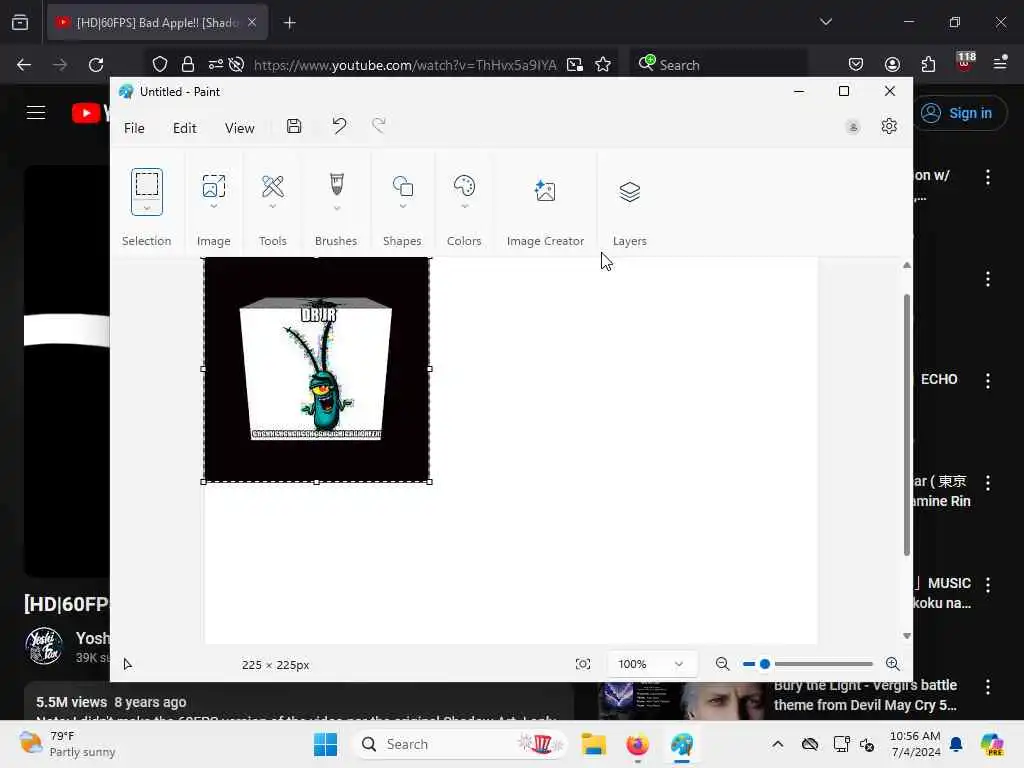This screenshot has width=1024, height=768.
Task: Open the Firefox list all tabs dropdown
Action: point(826,22)
